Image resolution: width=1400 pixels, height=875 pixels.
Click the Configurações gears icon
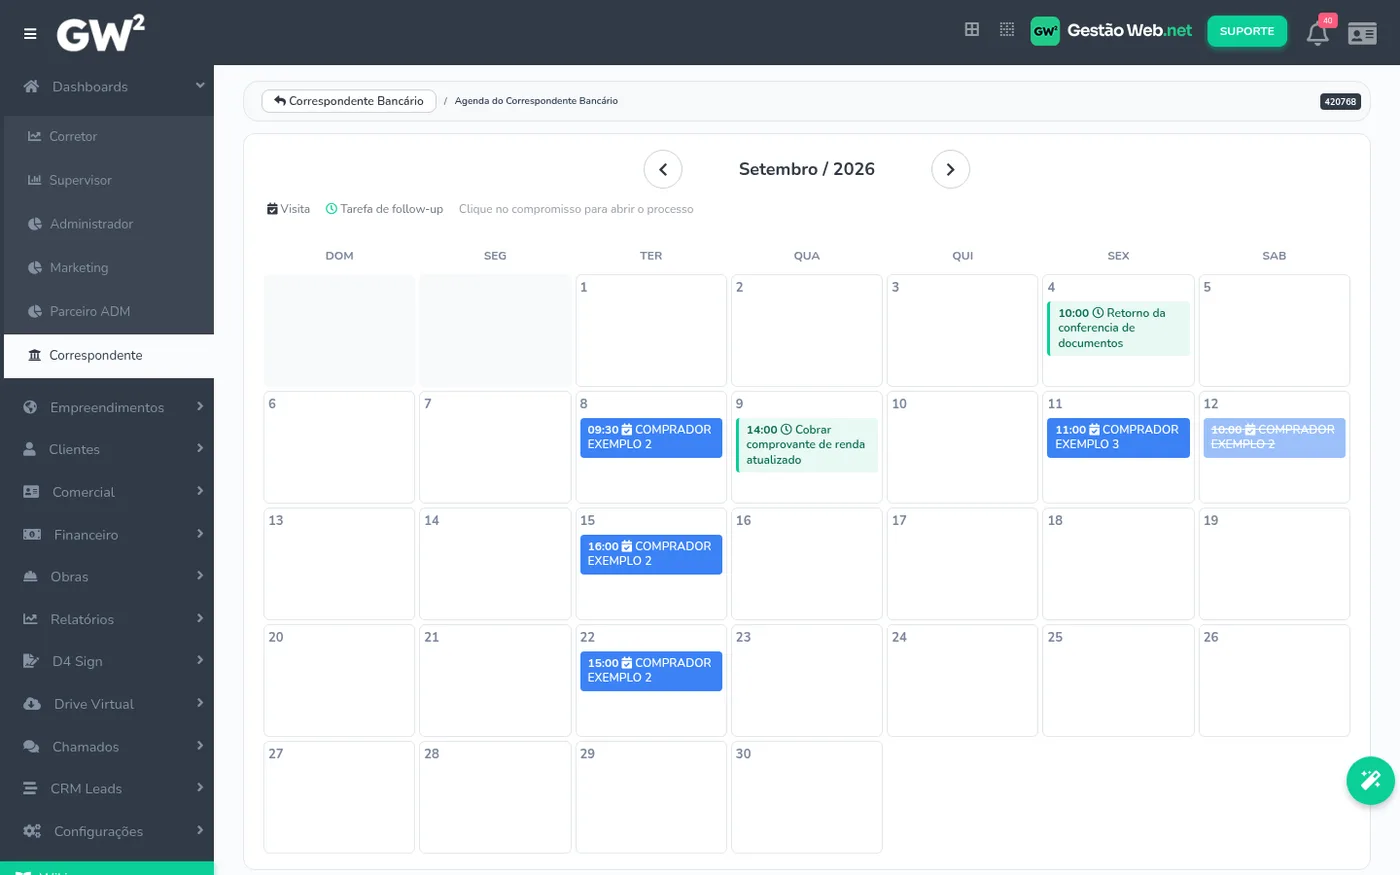point(32,831)
